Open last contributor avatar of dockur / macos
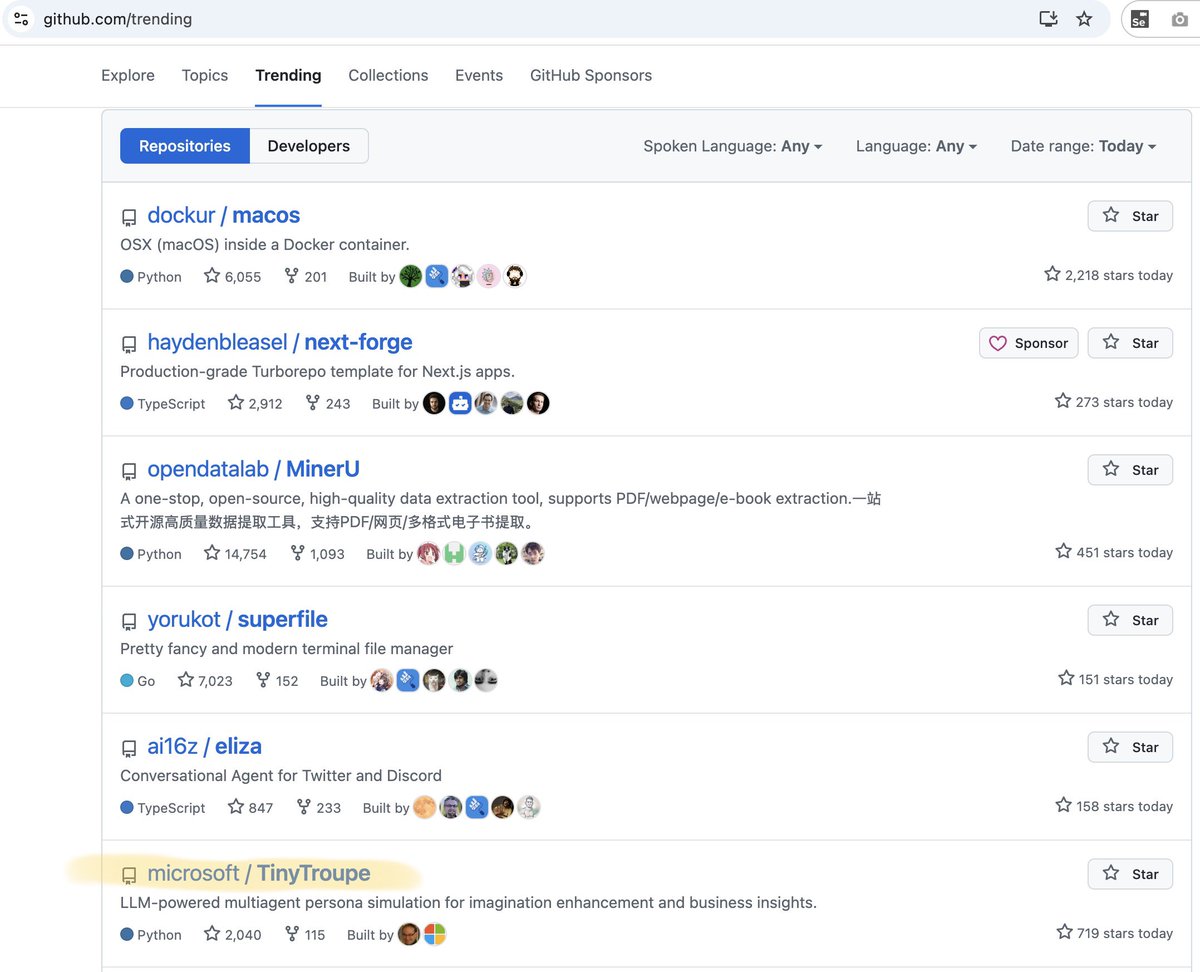1200x972 pixels. (x=514, y=276)
